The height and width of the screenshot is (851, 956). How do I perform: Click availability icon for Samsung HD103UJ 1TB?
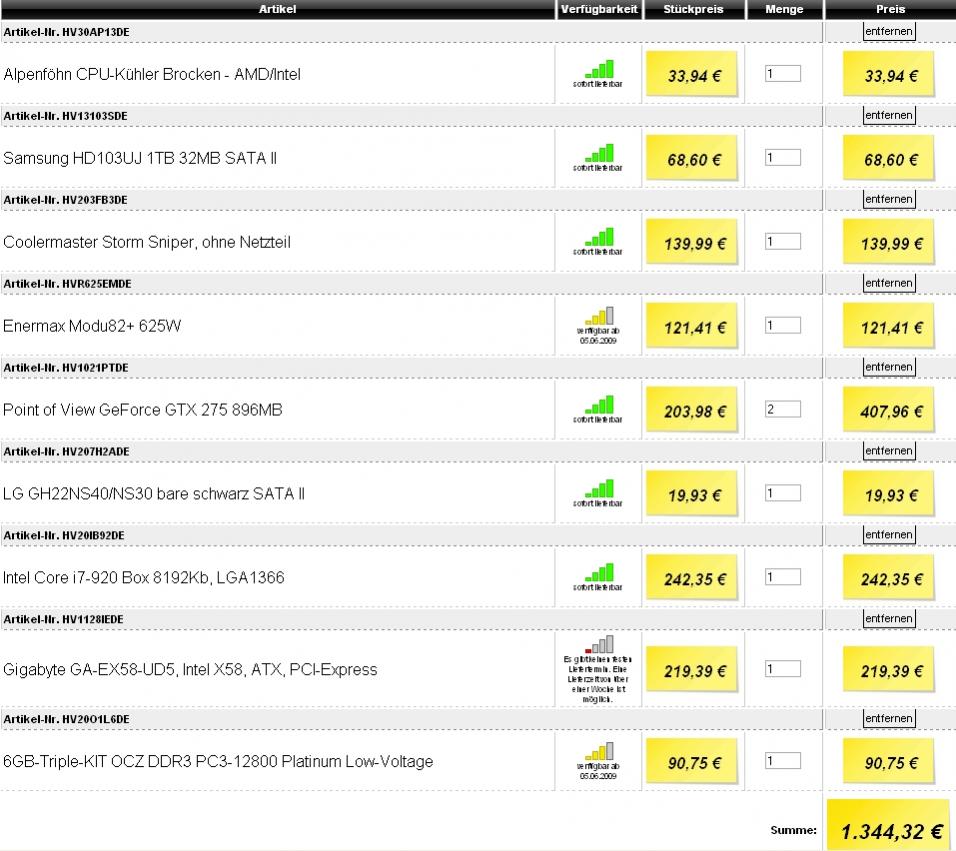[599, 153]
